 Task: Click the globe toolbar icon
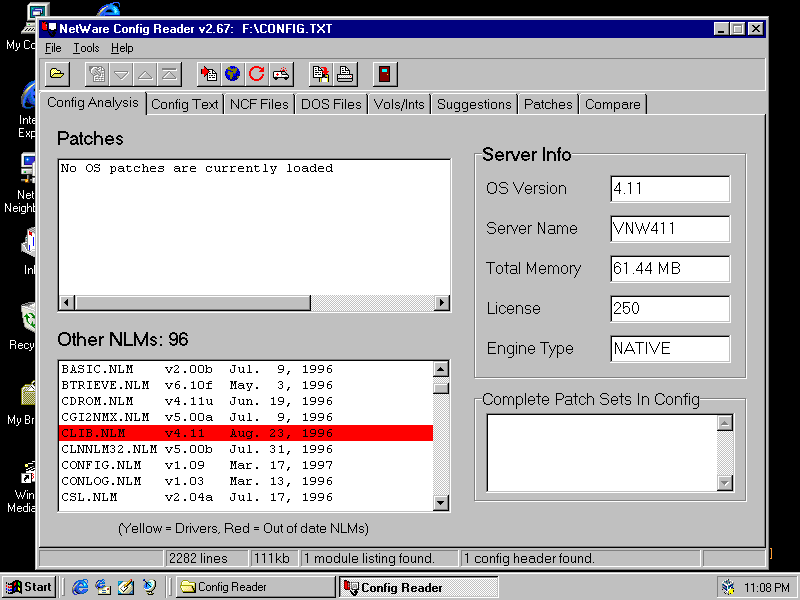point(233,74)
